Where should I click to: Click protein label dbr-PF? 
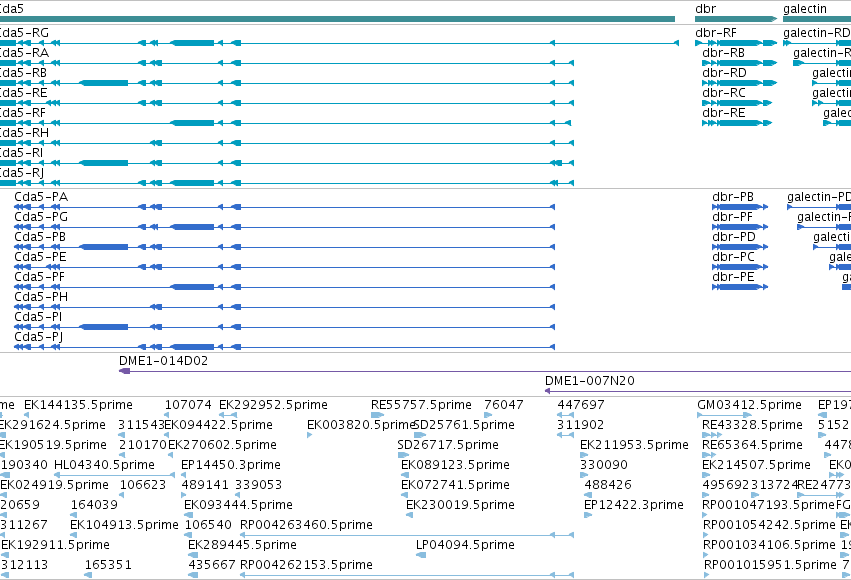click(x=732, y=216)
